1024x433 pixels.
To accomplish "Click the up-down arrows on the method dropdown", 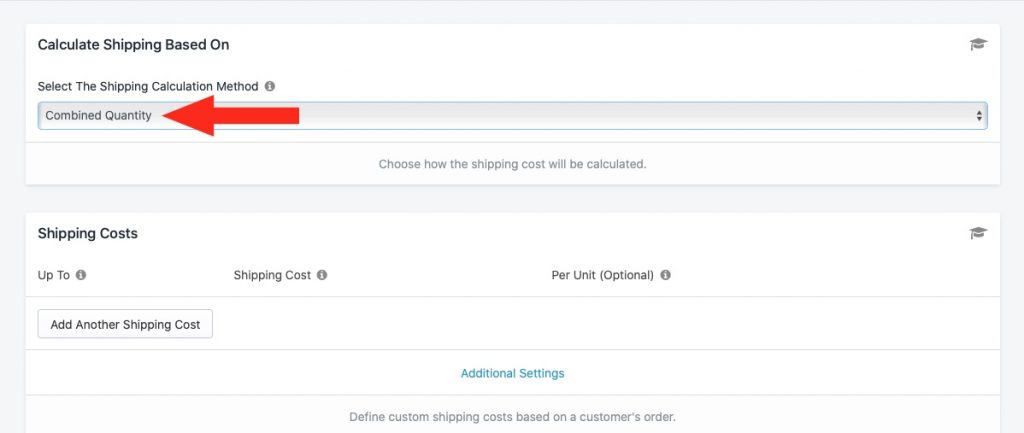I will 979,116.
